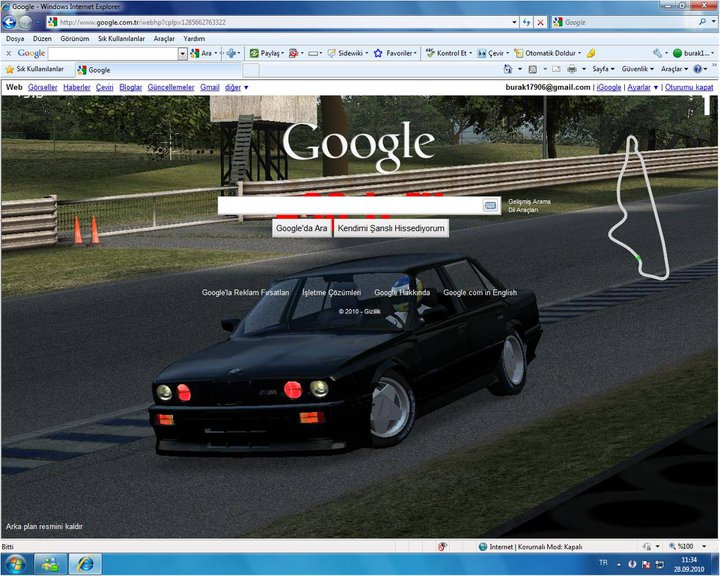The width and height of the screenshot is (720, 576).
Task: Select the Google browser tab
Action: [x=158, y=70]
